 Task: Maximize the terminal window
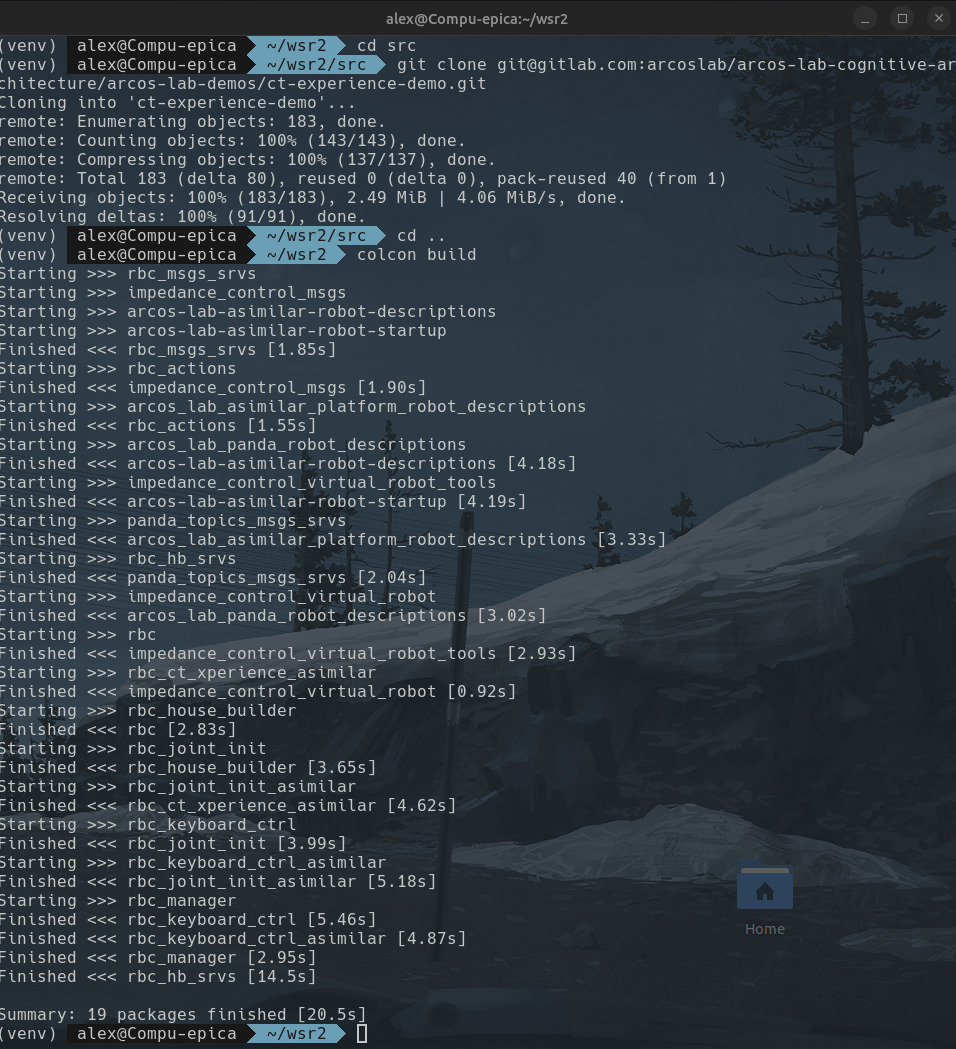click(902, 18)
